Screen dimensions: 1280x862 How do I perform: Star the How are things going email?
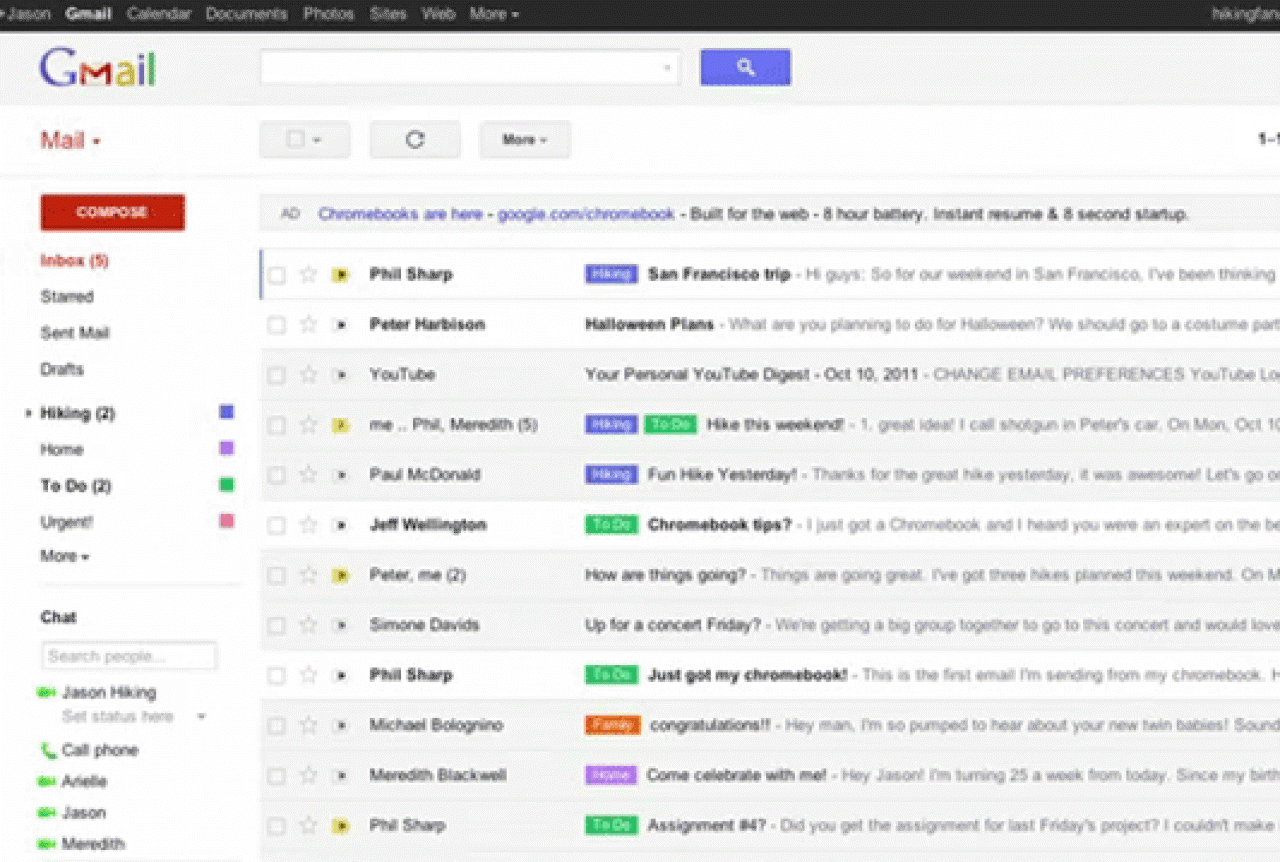[308, 575]
